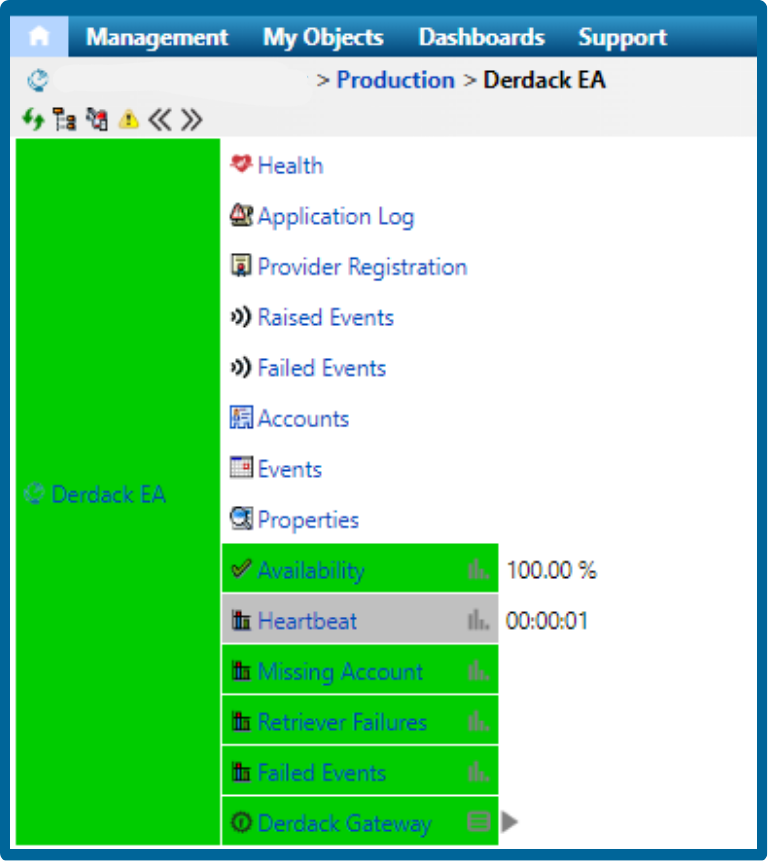Select the Derdack EA object node

pyautogui.click(x=108, y=495)
